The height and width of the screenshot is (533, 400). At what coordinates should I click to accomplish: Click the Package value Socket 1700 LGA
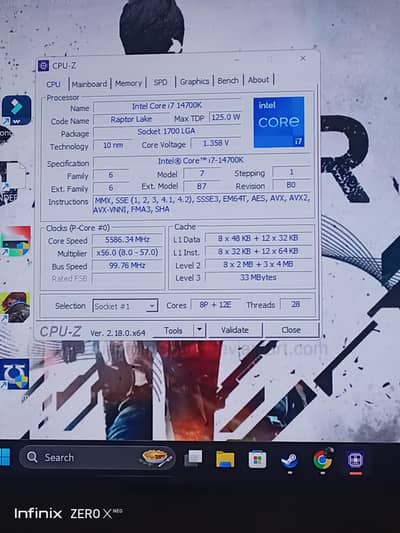167,132
